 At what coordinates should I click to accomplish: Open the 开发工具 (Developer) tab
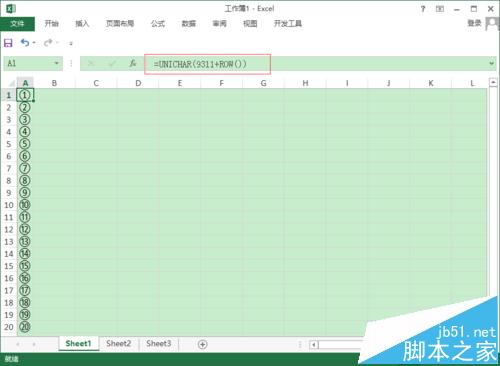click(288, 24)
